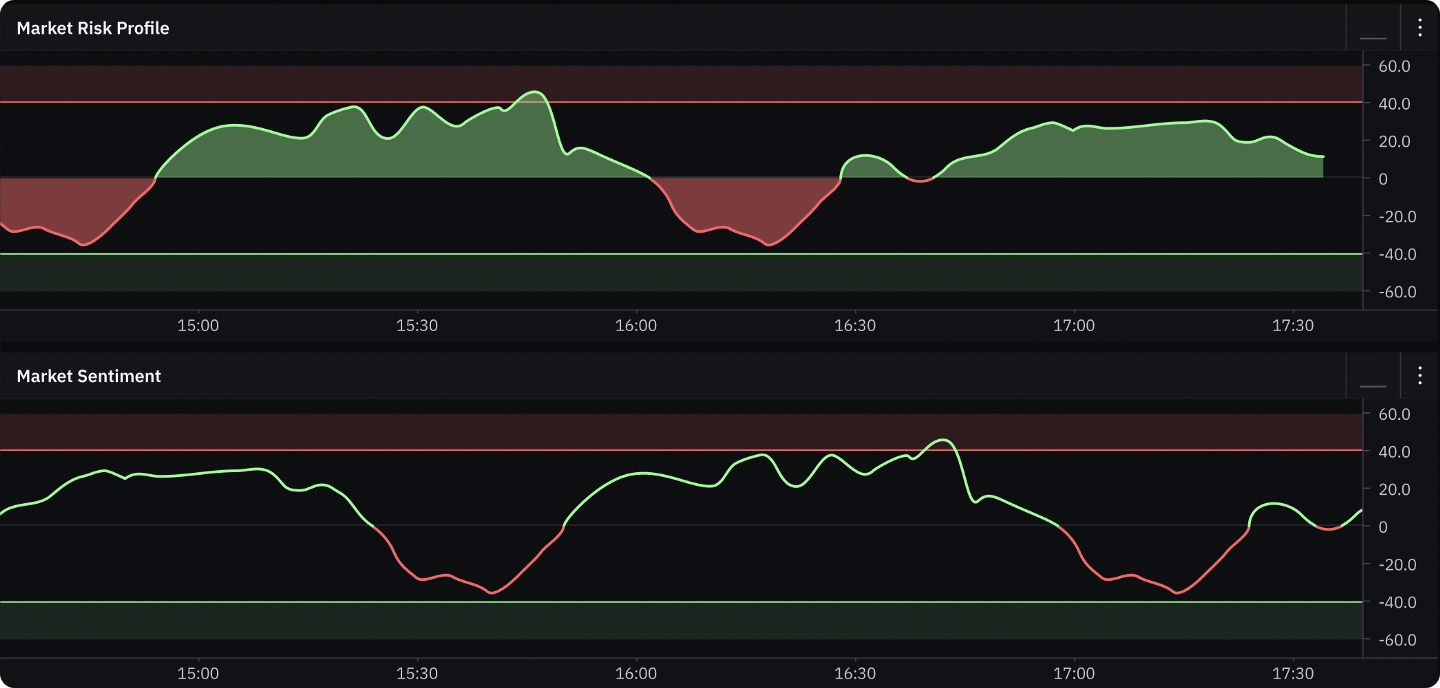Open Market Sentiment three-dot options menu
The height and width of the screenshot is (688, 1440).
click(x=1419, y=376)
